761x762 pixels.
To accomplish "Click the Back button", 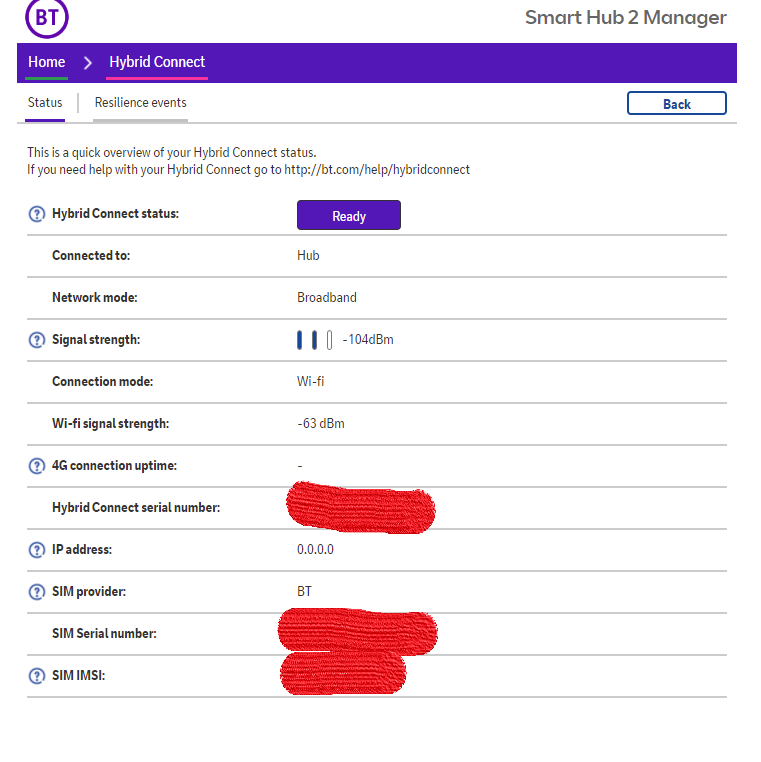I will [676, 104].
